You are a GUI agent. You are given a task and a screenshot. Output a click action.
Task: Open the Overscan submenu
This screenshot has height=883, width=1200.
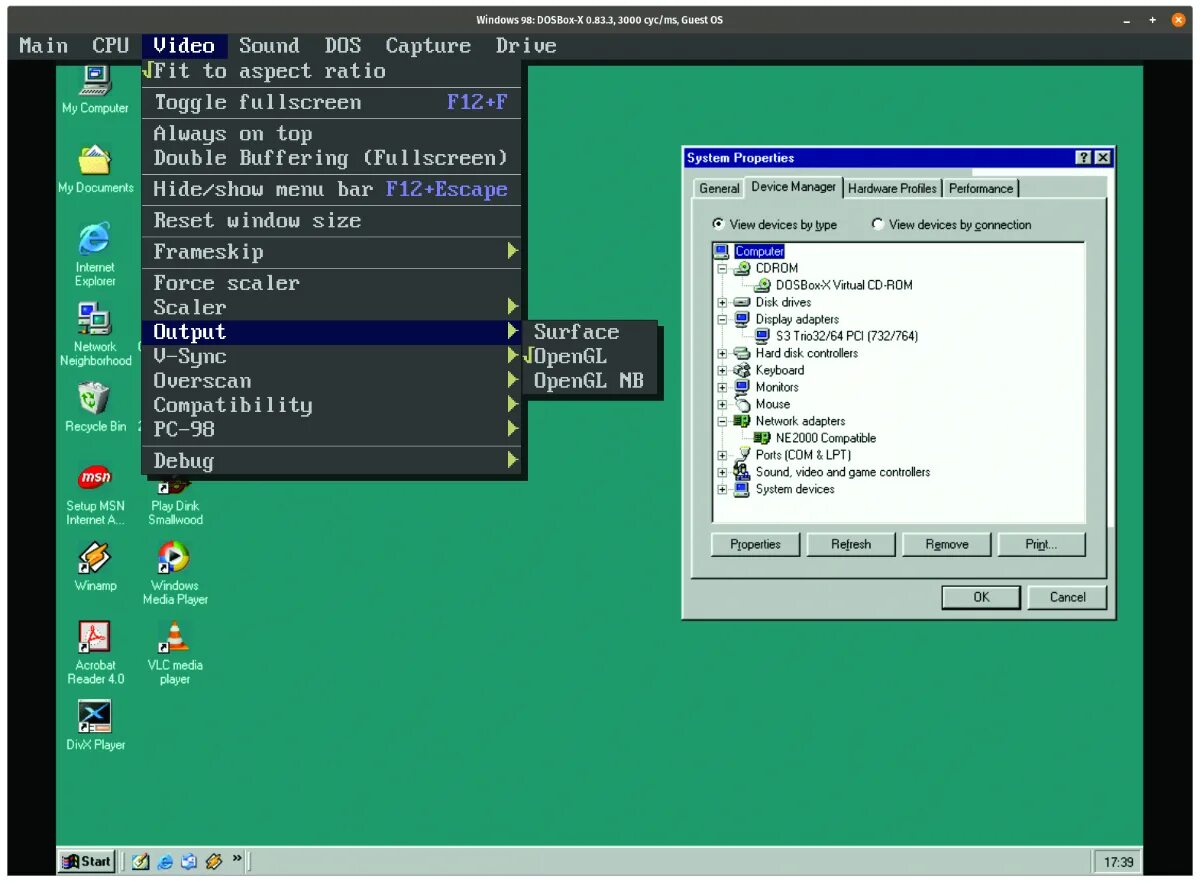point(332,381)
